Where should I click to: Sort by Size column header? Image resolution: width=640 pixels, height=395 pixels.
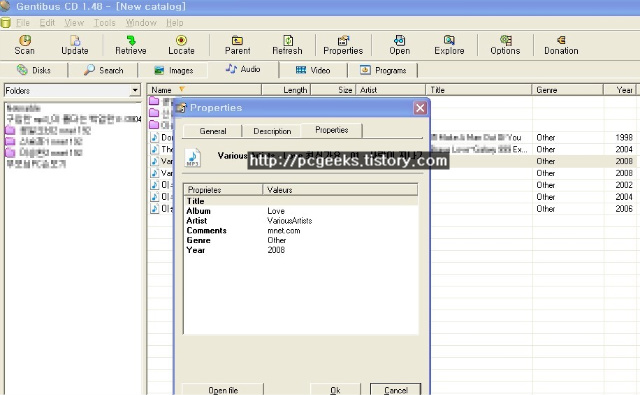(333, 90)
